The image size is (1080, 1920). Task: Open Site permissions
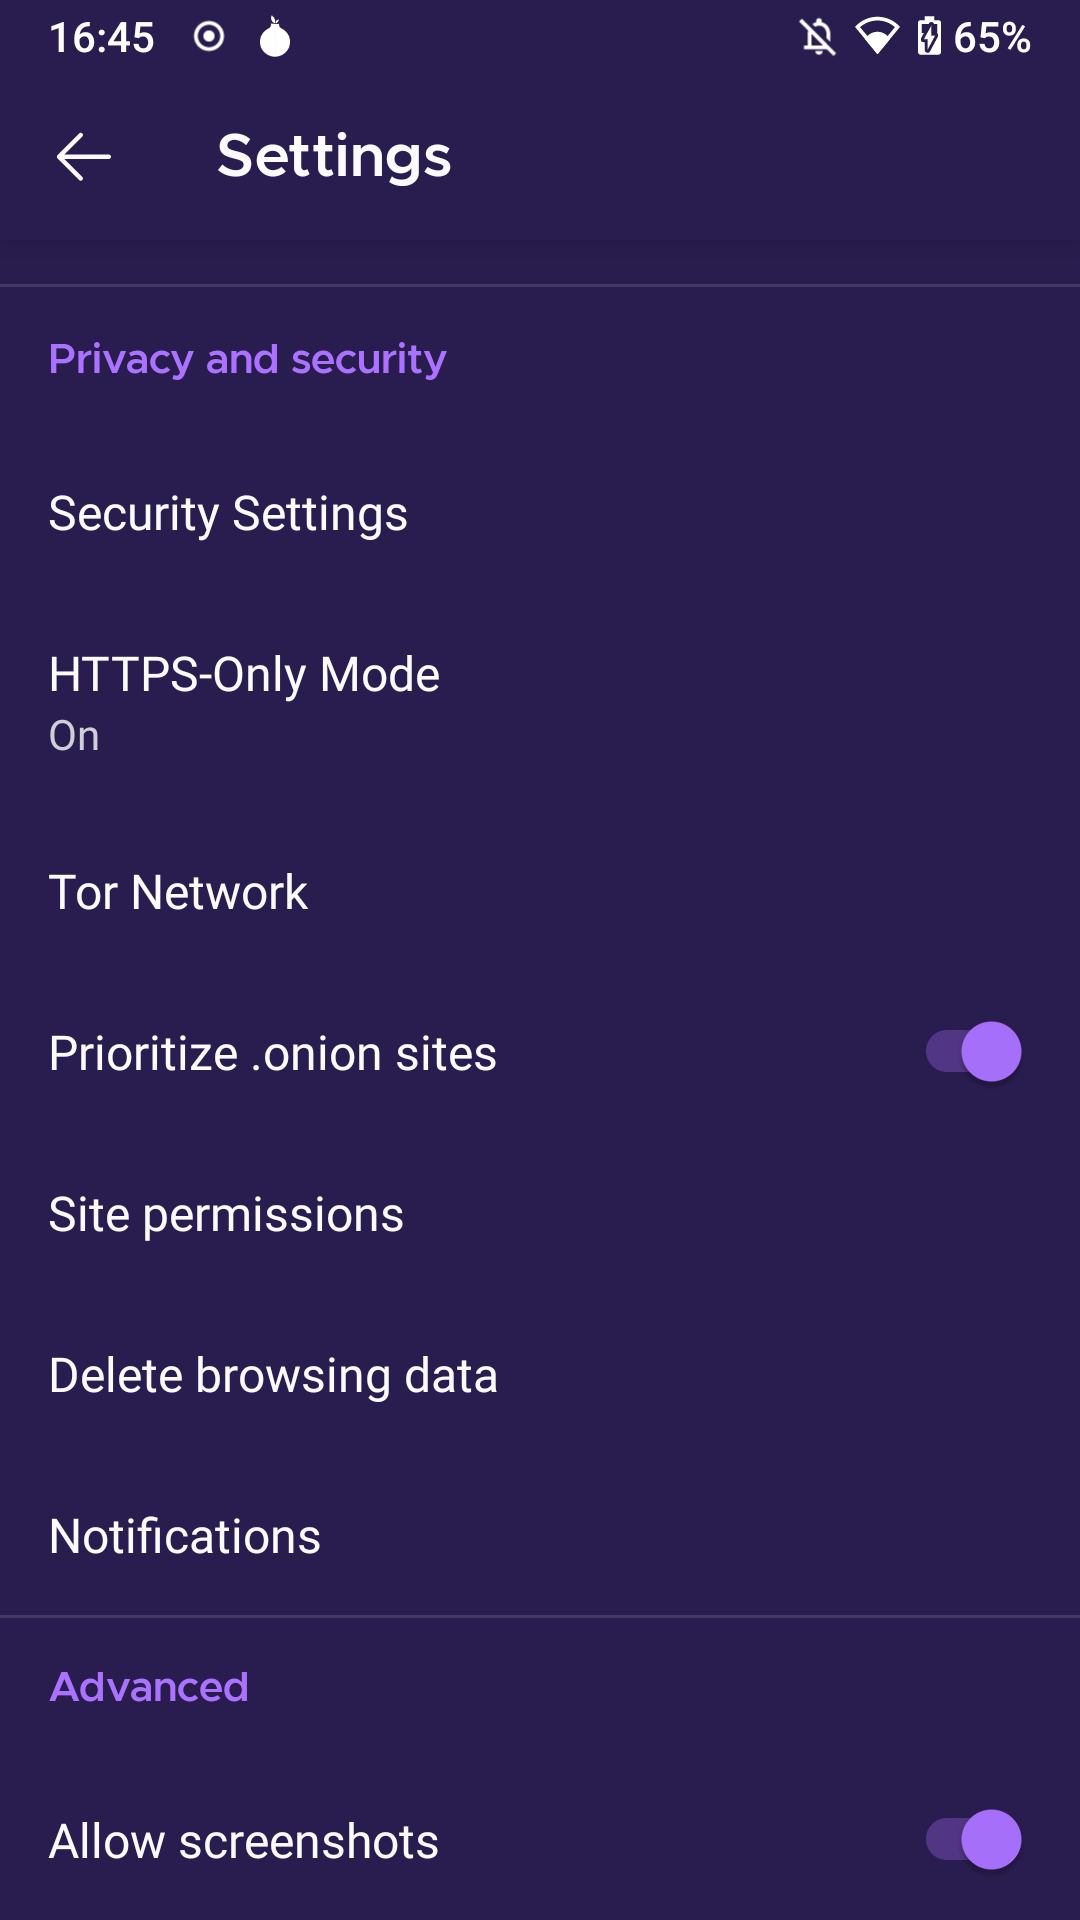[540, 1214]
